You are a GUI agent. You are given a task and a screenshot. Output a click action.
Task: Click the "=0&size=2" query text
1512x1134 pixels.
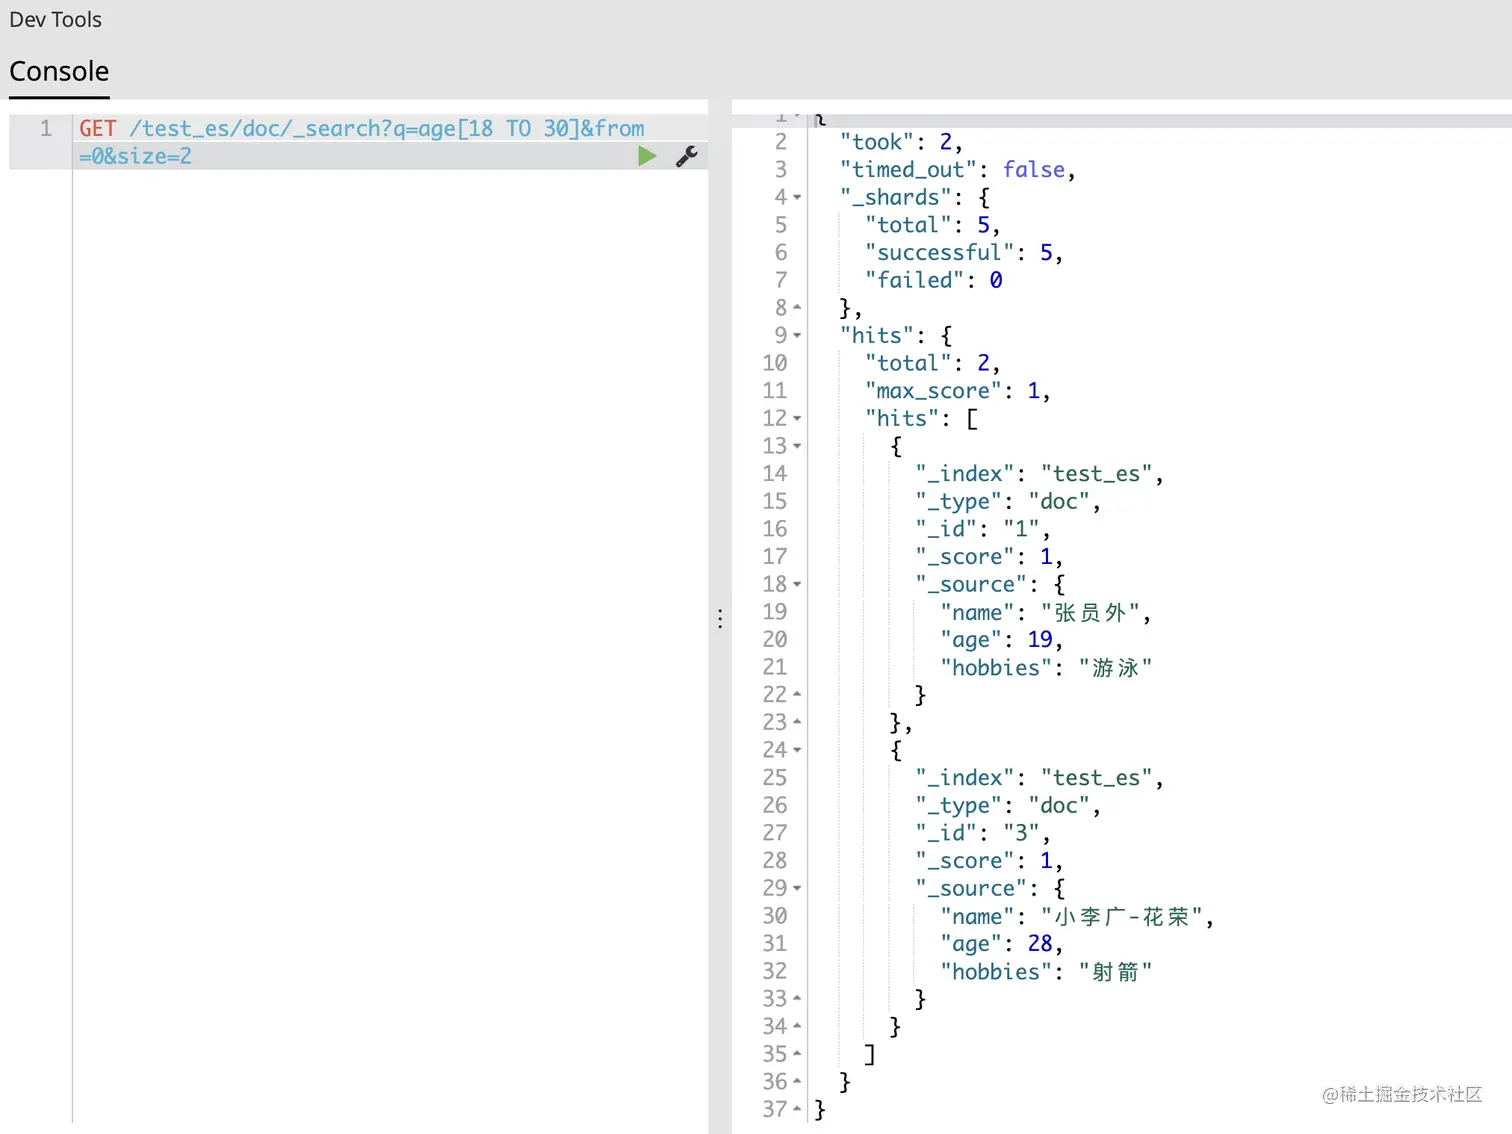coord(135,157)
